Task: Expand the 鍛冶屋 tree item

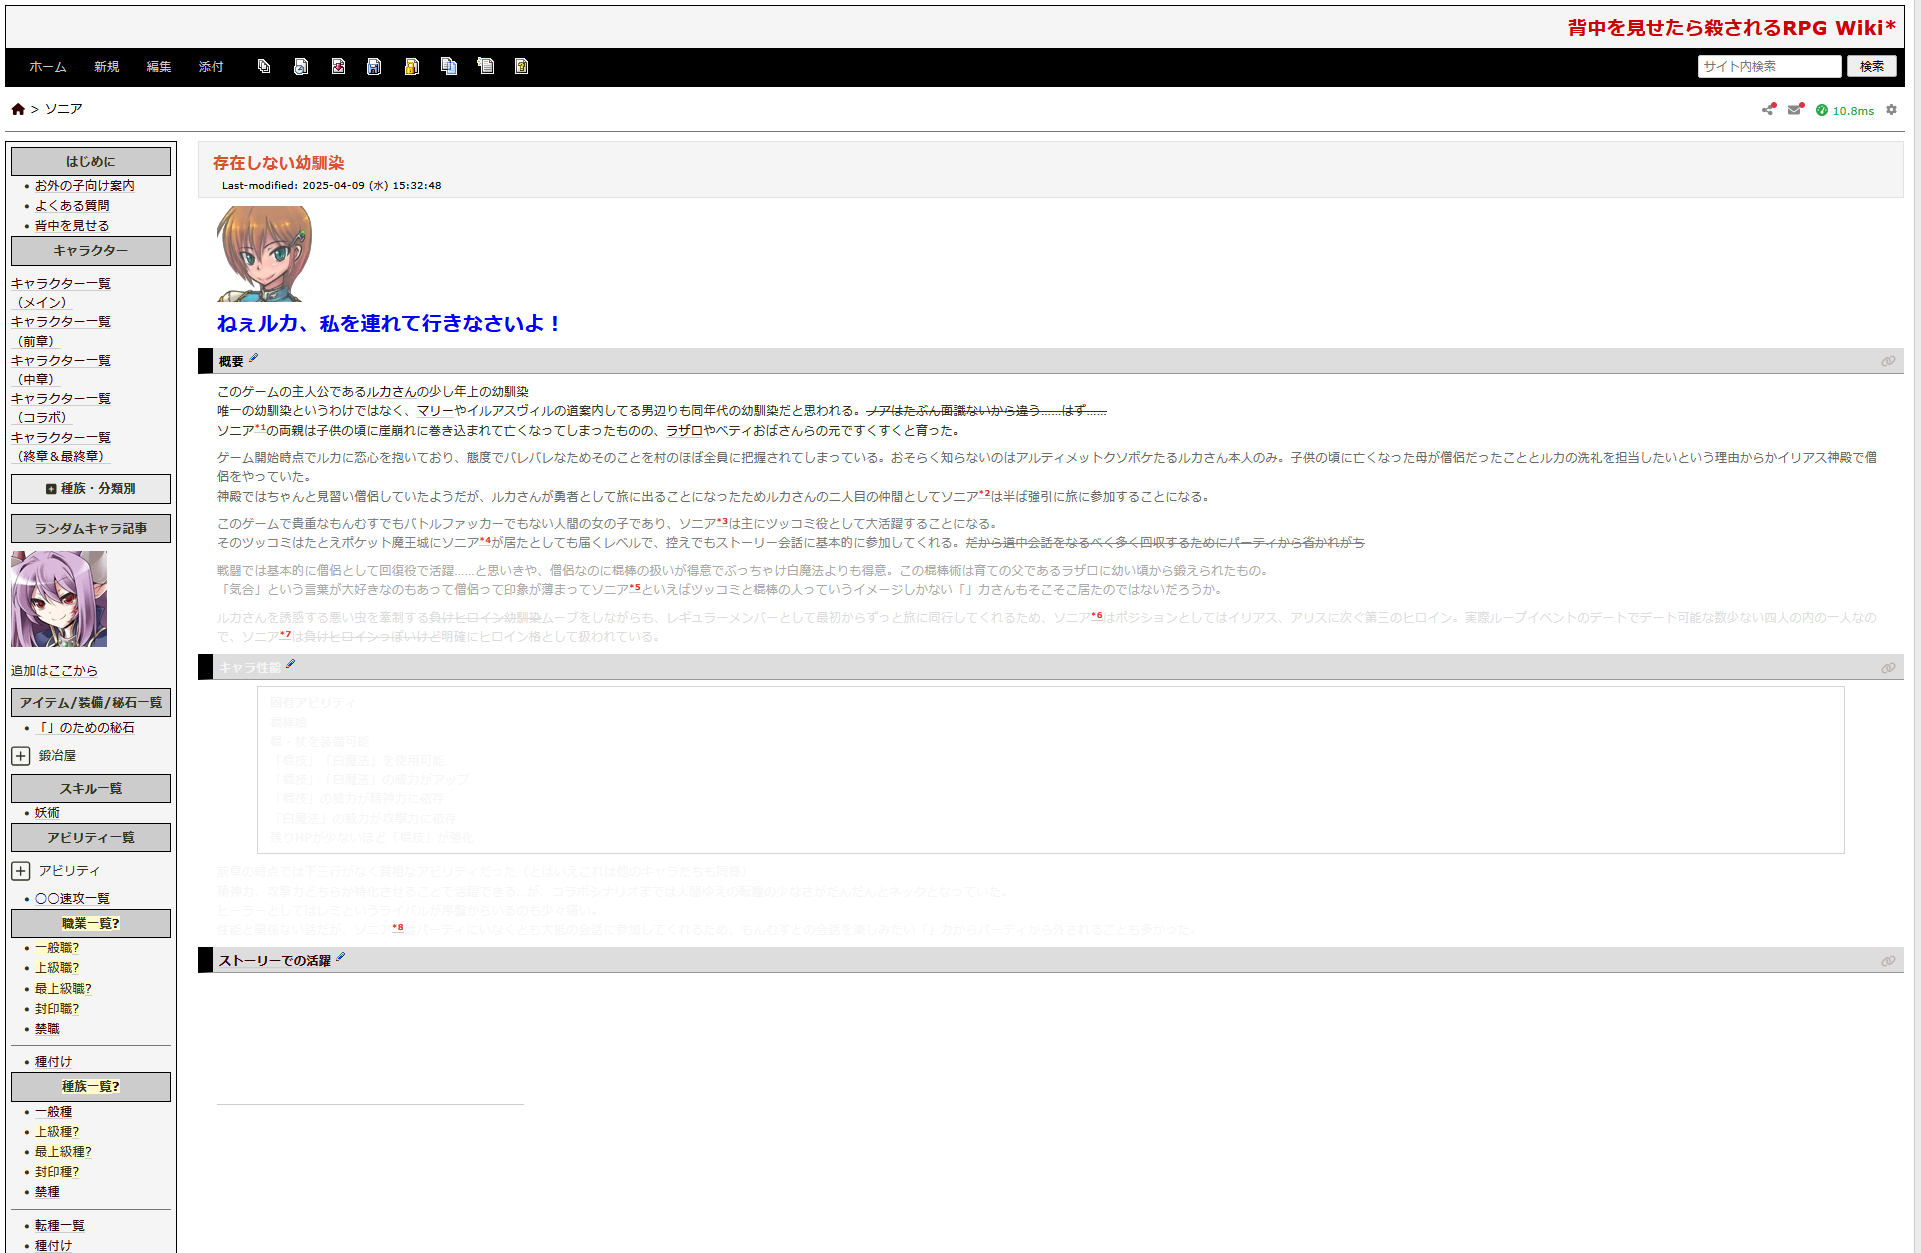Action: coord(21,756)
